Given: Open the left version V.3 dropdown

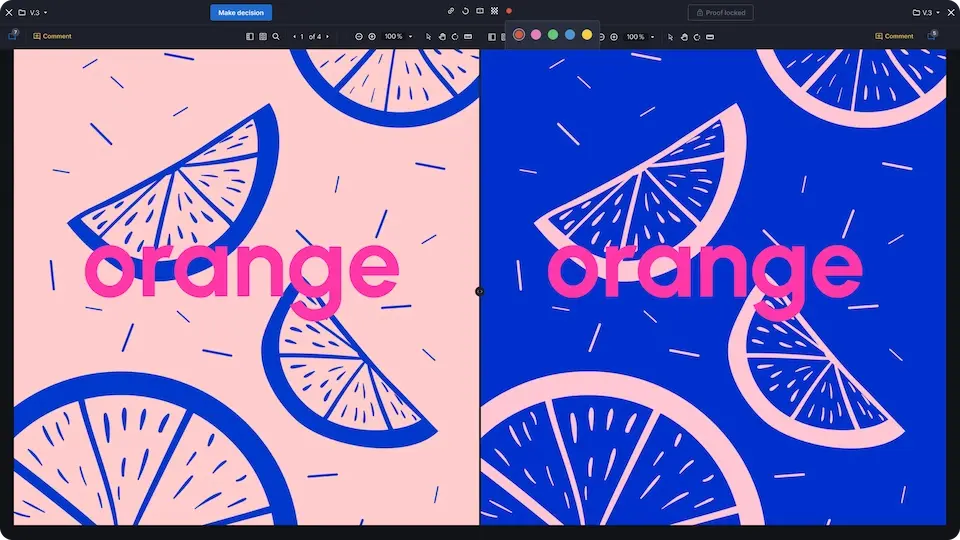Looking at the screenshot, I should [38, 12].
